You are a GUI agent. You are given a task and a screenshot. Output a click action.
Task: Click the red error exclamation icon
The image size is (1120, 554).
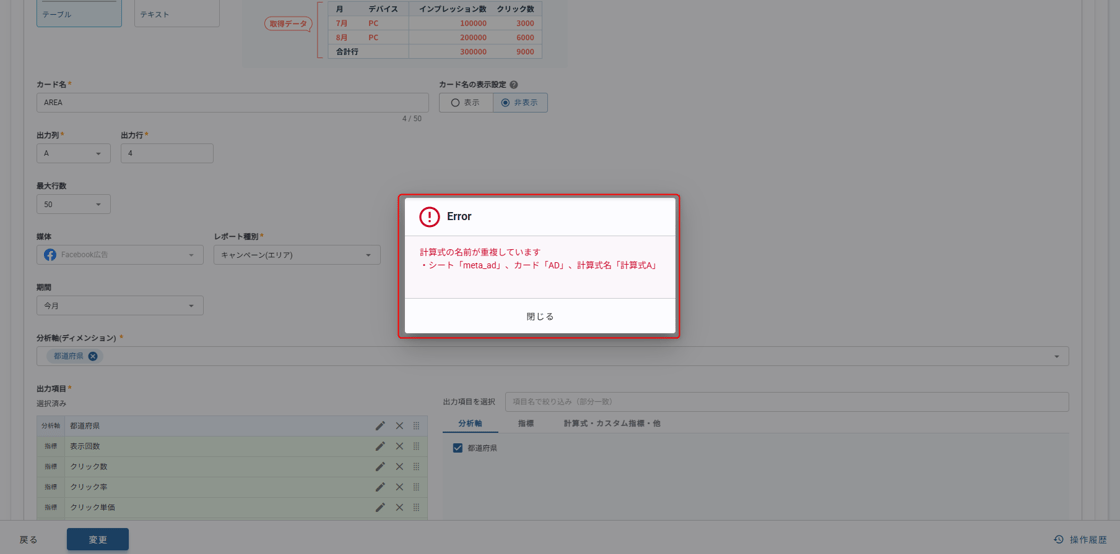[429, 216]
